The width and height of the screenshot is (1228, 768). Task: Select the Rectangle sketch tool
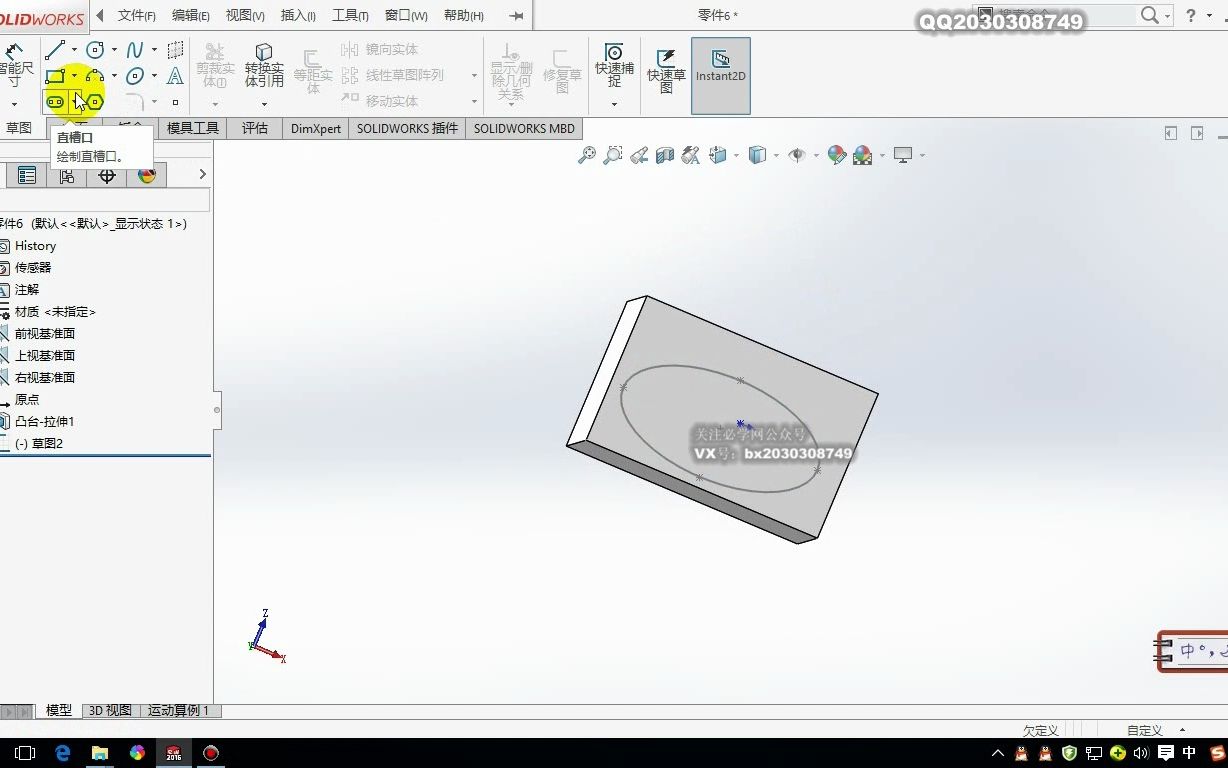(x=55, y=75)
